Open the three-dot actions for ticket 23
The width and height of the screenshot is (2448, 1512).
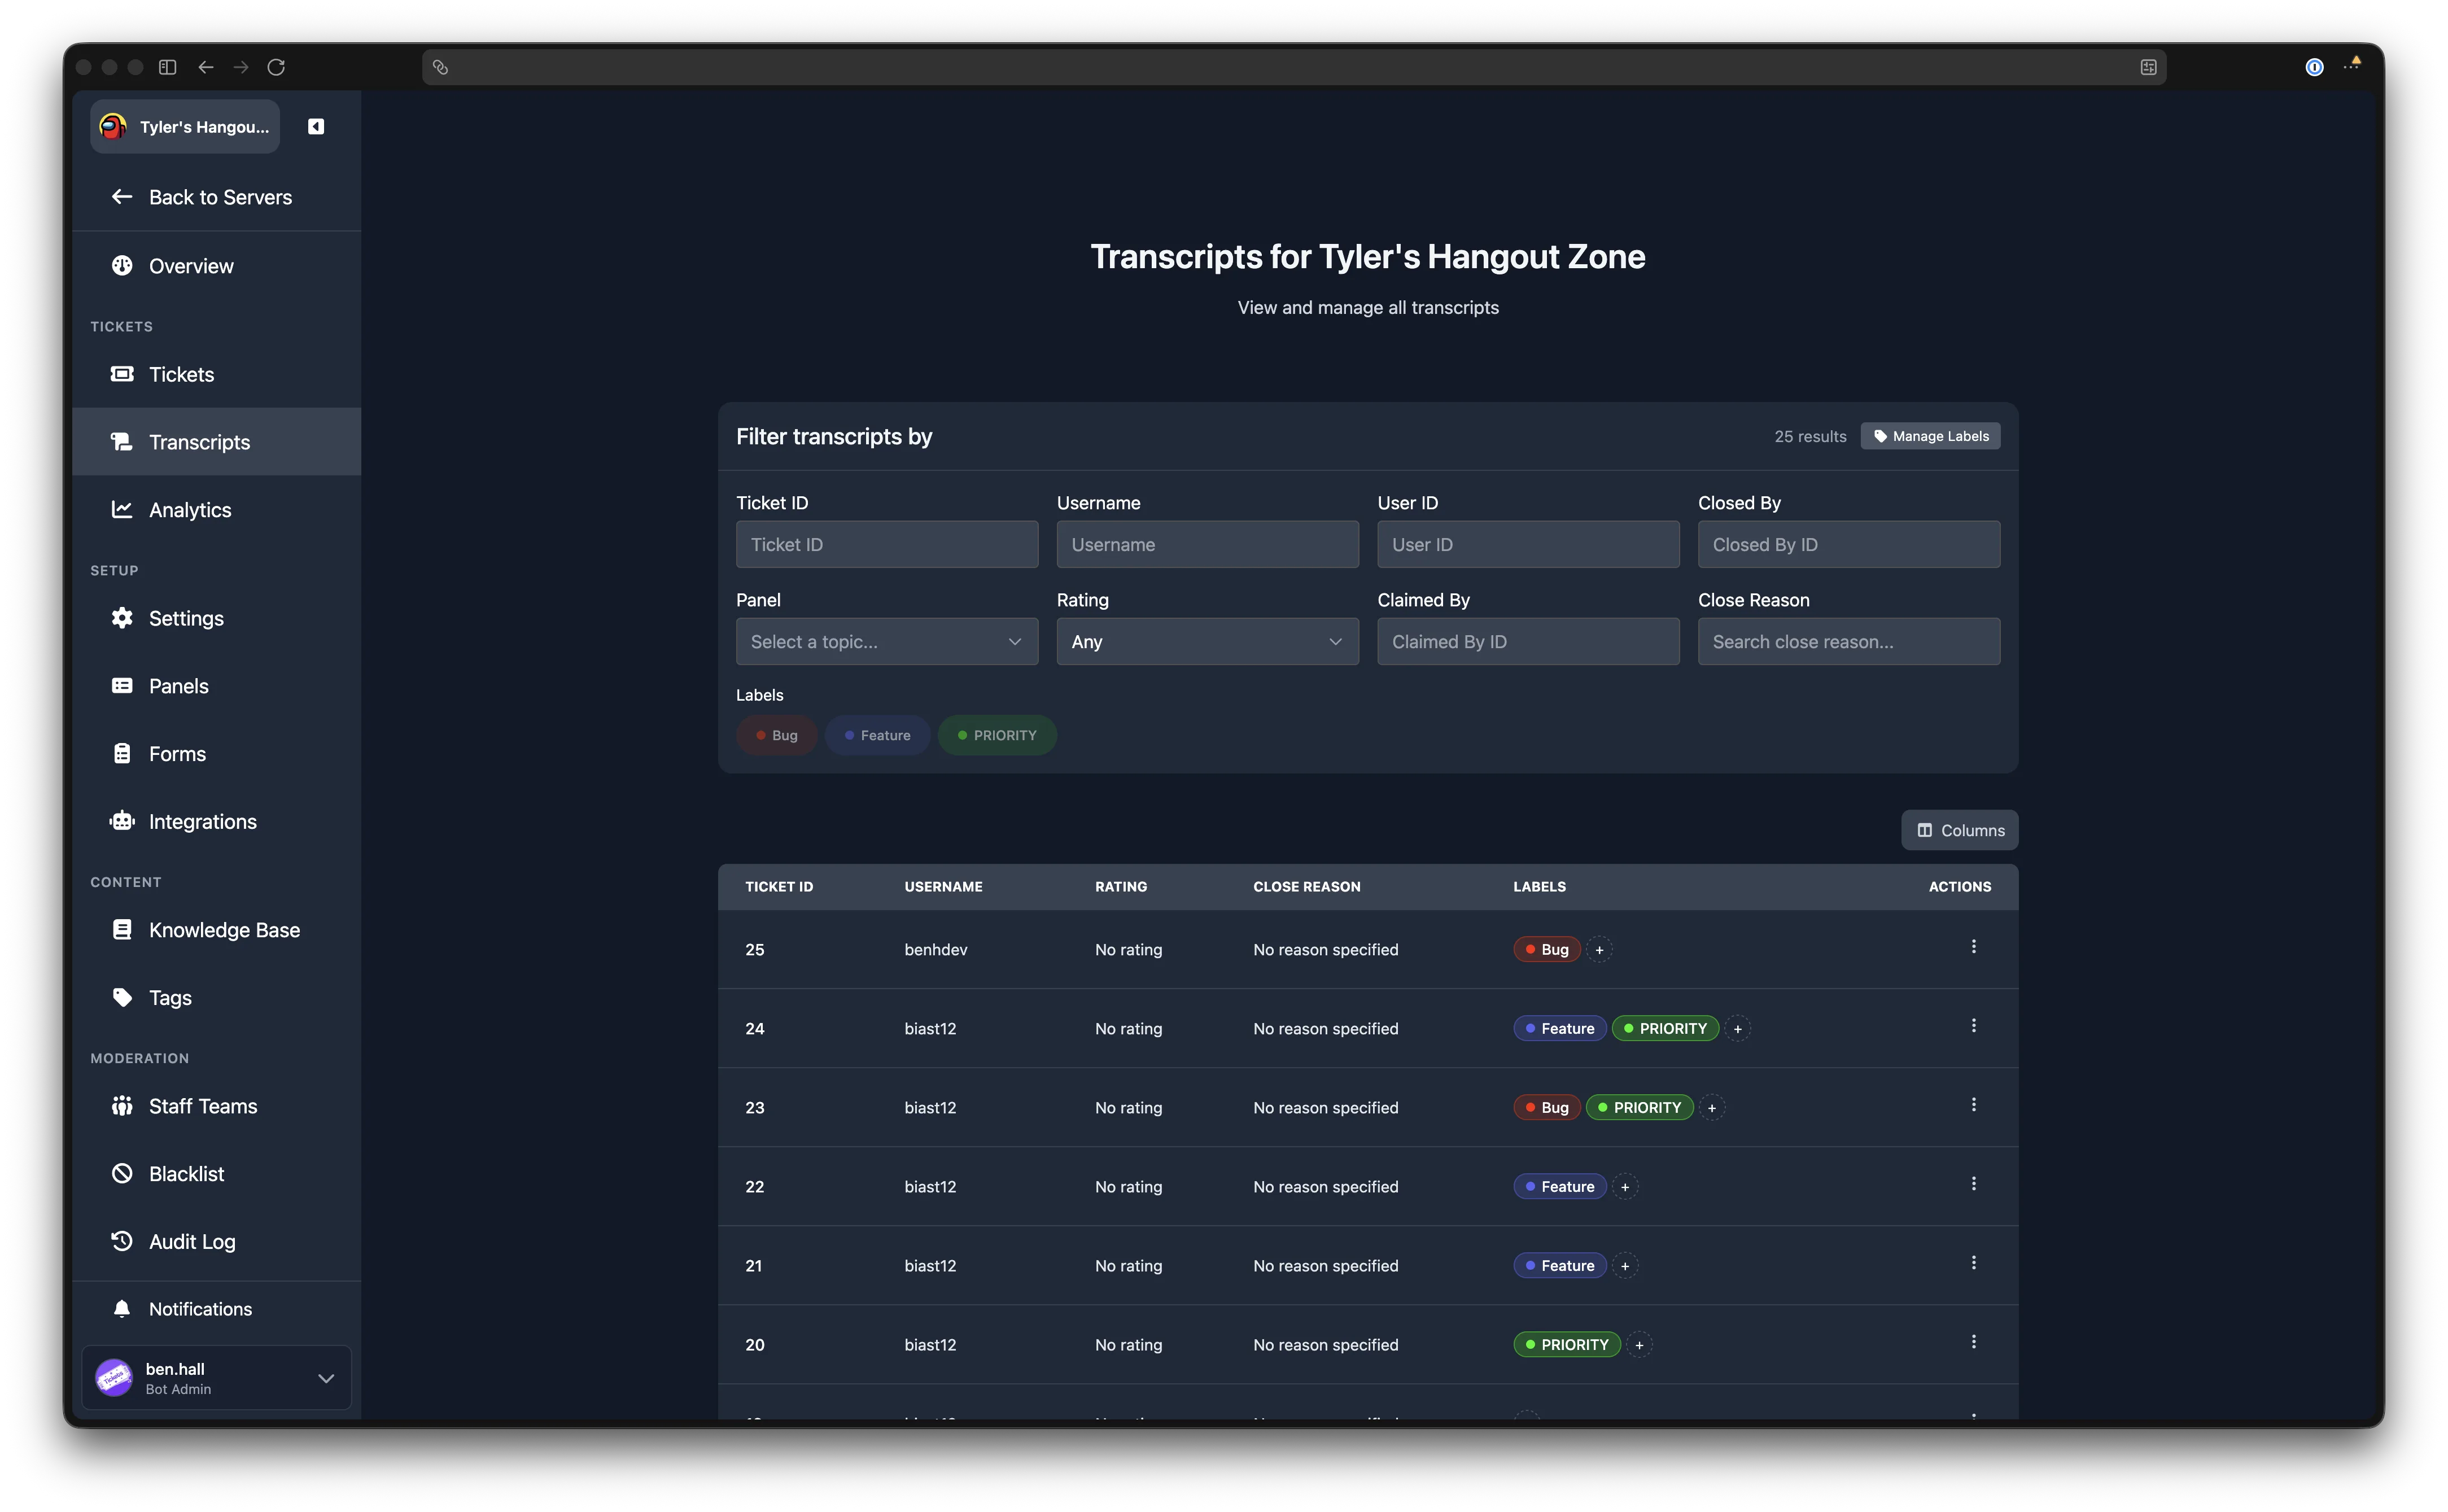(x=1973, y=1104)
